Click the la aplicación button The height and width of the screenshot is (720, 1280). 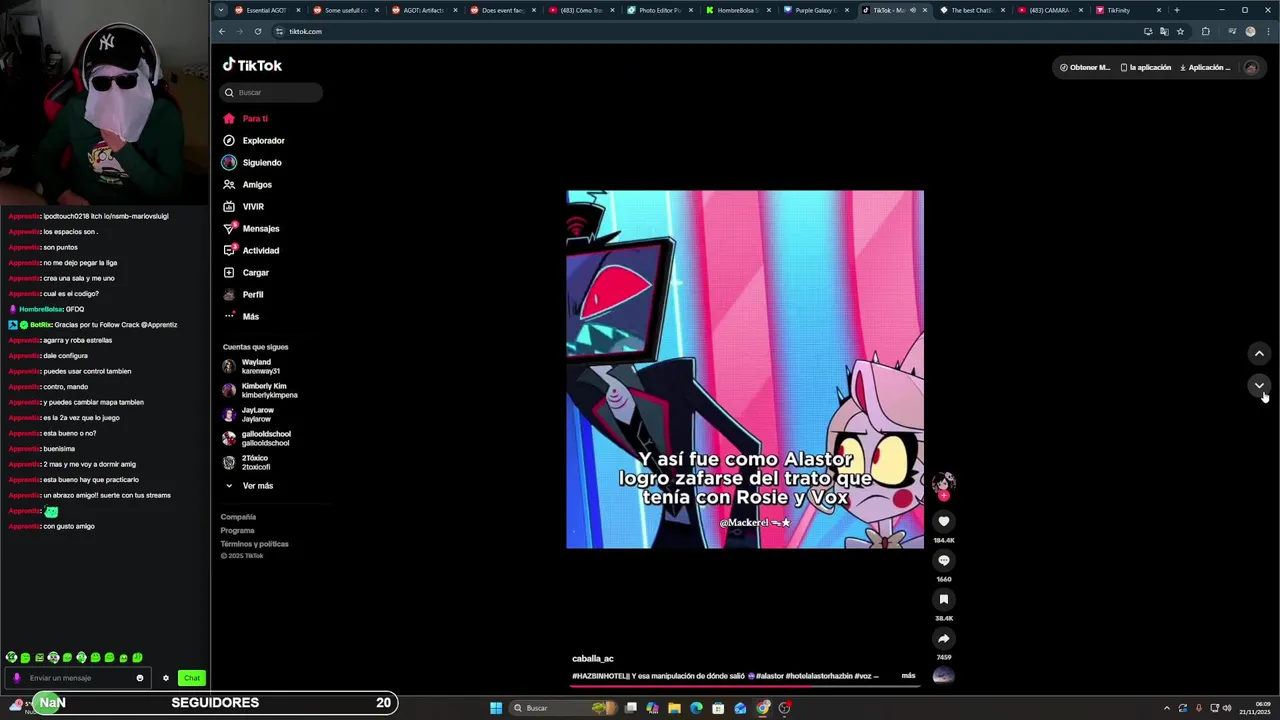tap(1146, 67)
